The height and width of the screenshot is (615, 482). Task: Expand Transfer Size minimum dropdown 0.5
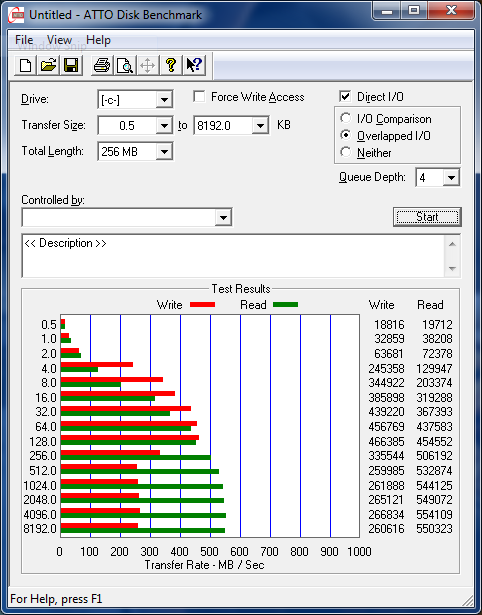pyautogui.click(x=164, y=126)
